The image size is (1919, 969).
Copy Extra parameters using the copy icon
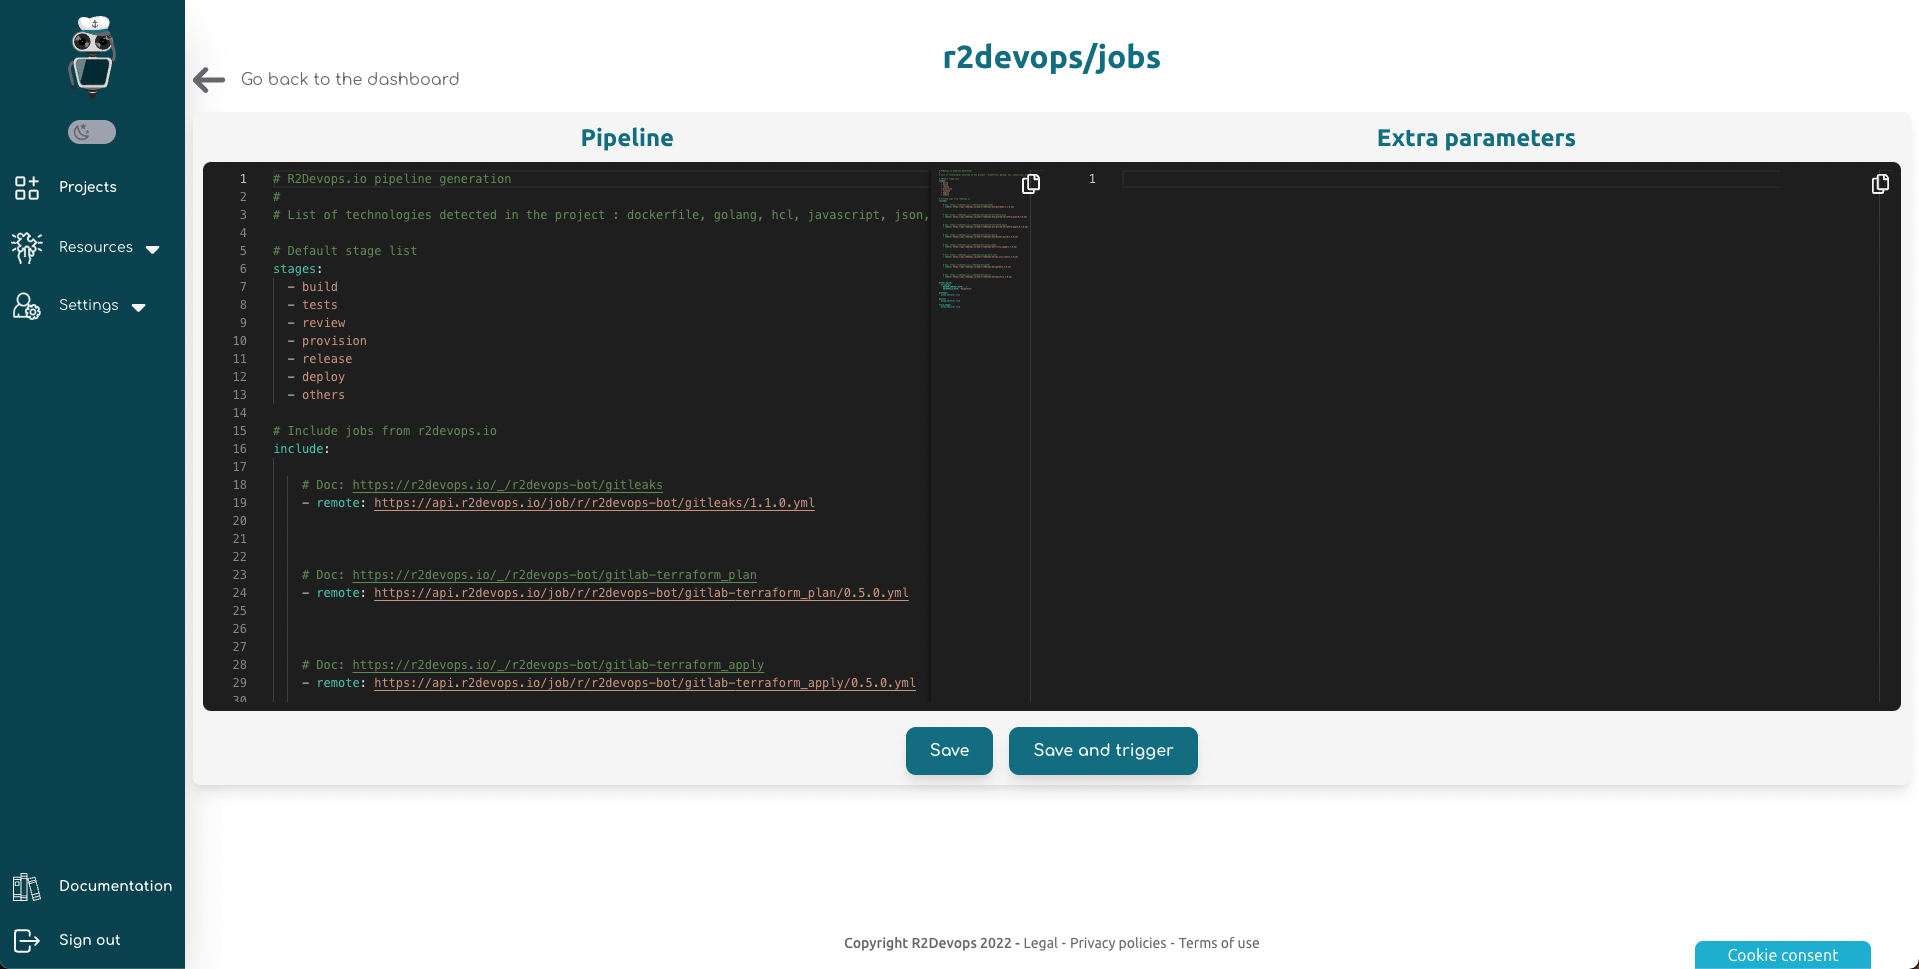[1880, 184]
